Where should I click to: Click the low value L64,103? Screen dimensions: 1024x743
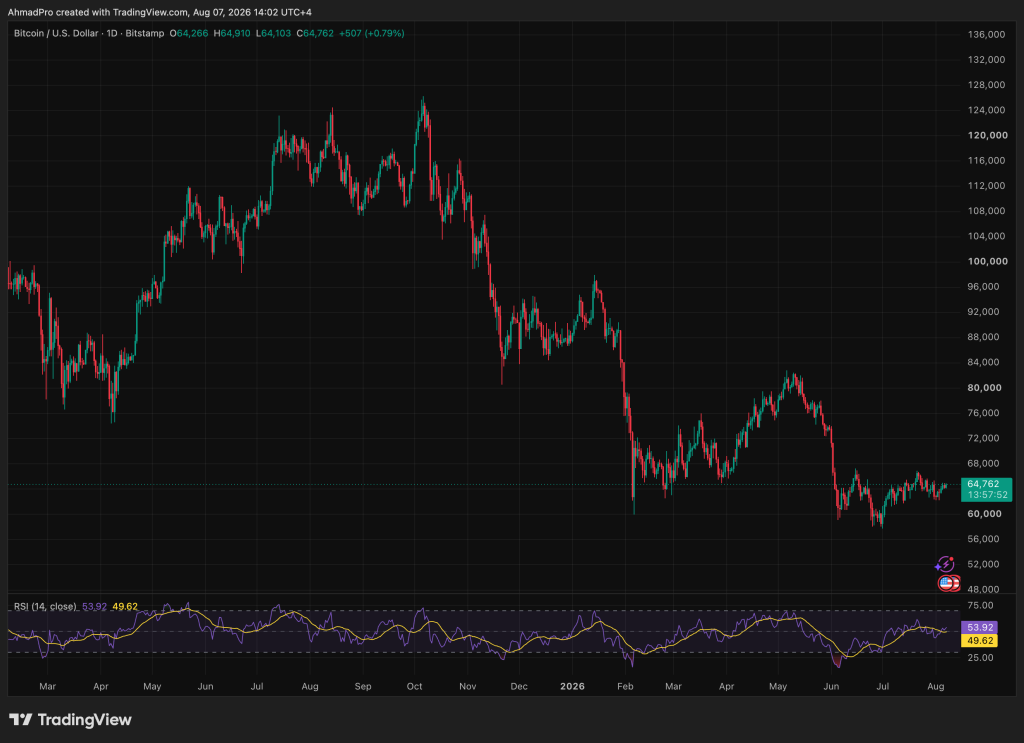[x=273, y=33]
